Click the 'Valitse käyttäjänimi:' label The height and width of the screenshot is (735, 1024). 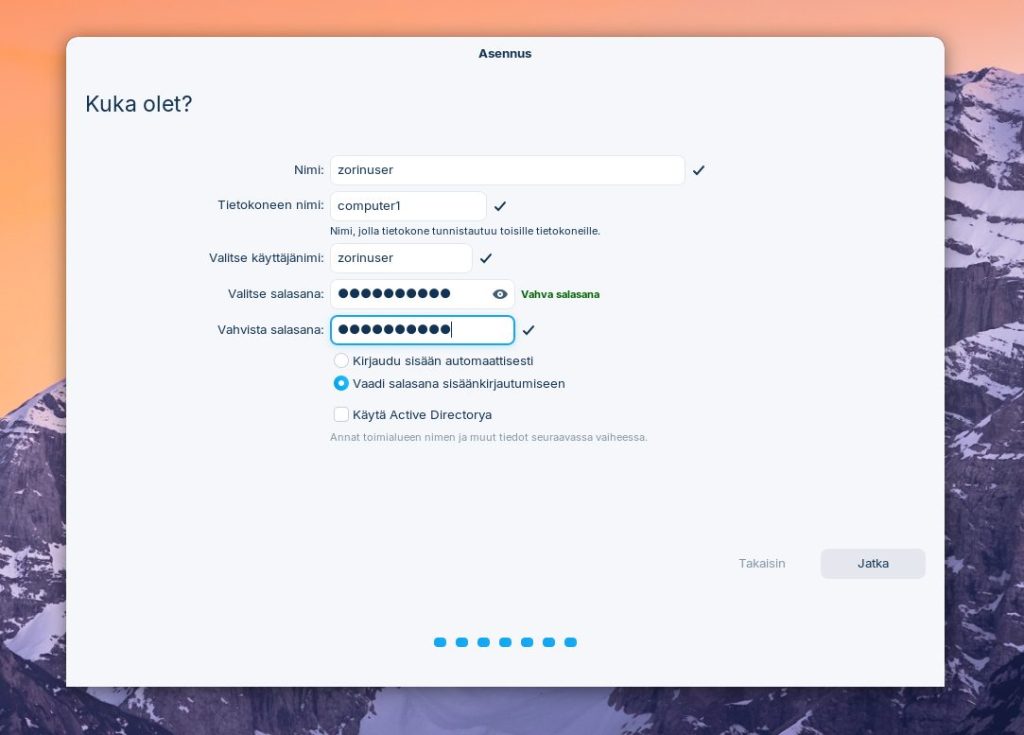(266, 258)
